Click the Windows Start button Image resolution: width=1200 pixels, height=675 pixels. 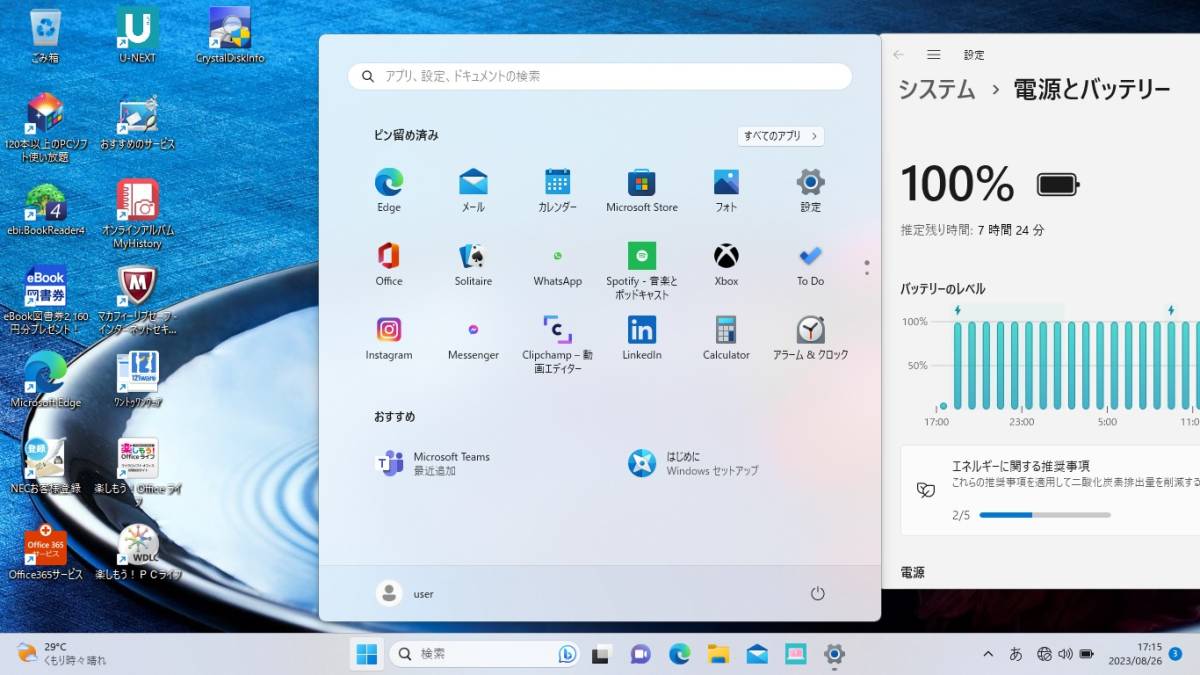click(x=367, y=654)
